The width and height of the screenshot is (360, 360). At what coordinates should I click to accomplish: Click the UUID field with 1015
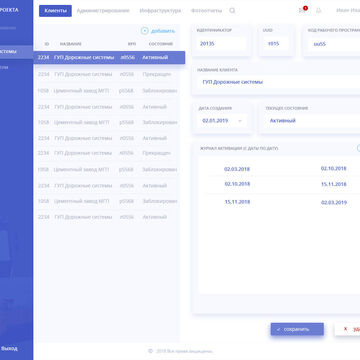tap(276, 44)
